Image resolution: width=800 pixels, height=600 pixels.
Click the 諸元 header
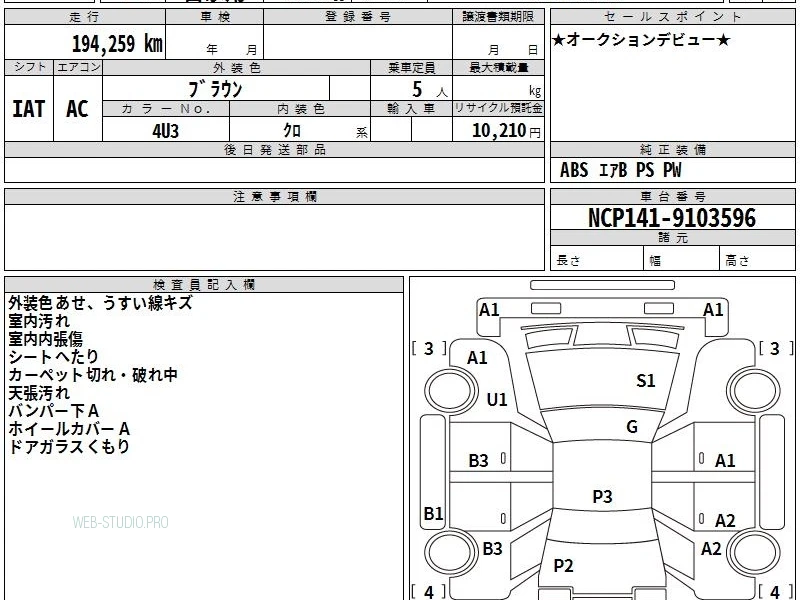click(x=672, y=238)
